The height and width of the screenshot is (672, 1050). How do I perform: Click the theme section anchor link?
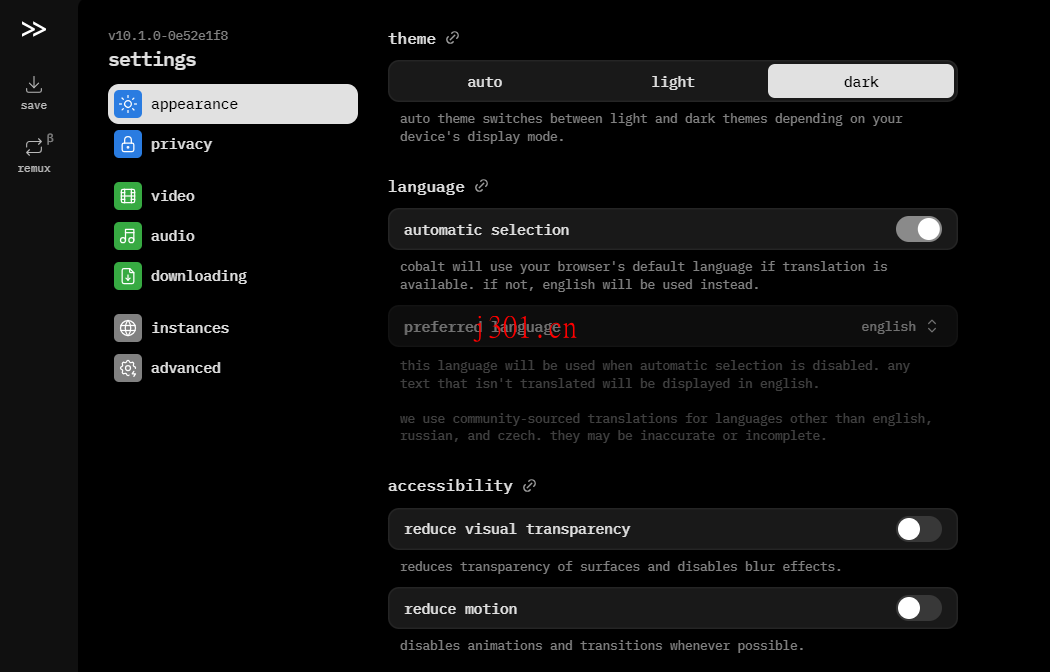[452, 38]
